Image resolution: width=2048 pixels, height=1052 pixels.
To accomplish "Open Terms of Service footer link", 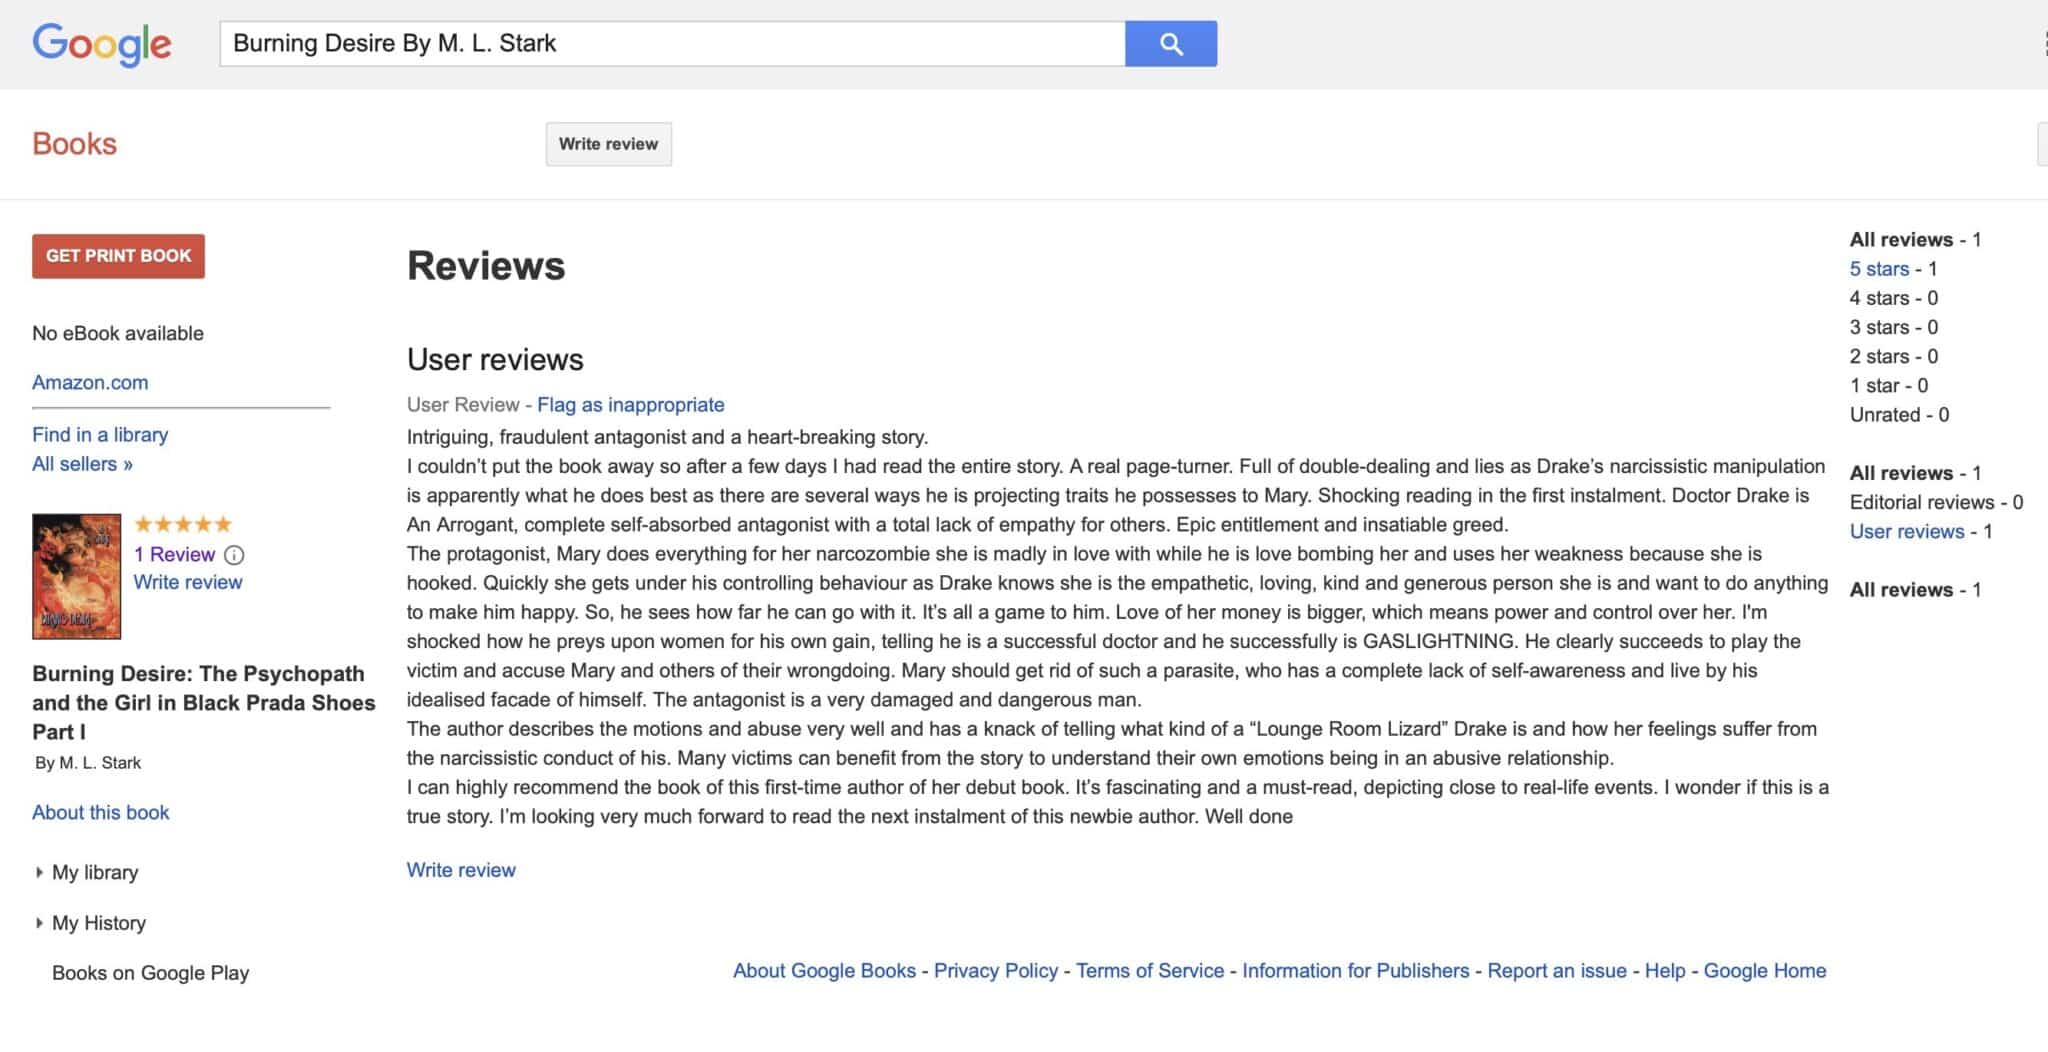I will tap(1150, 971).
